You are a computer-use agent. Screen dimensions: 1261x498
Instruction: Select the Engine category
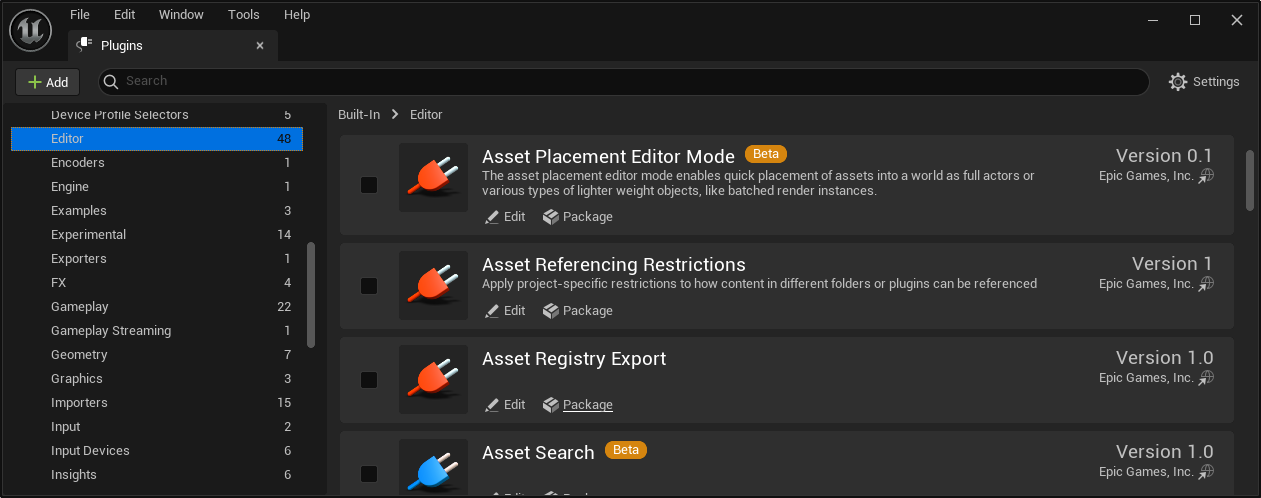tap(157, 187)
